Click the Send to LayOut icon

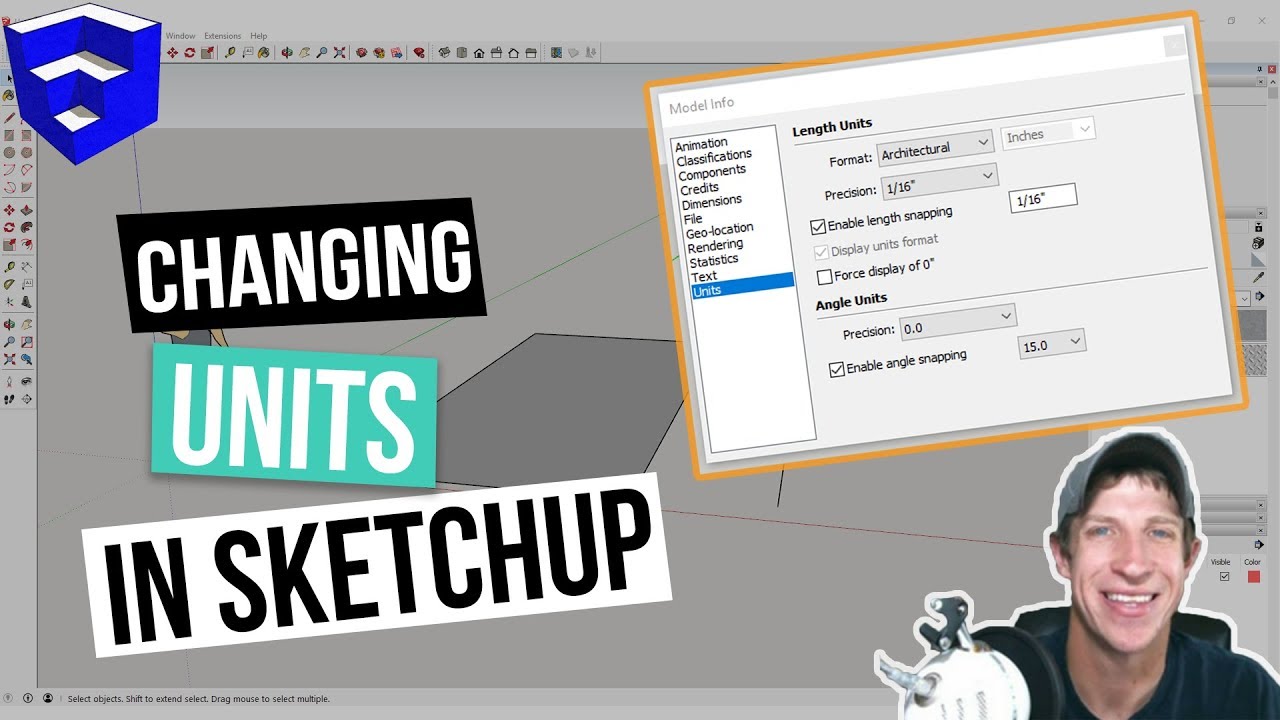[396, 52]
